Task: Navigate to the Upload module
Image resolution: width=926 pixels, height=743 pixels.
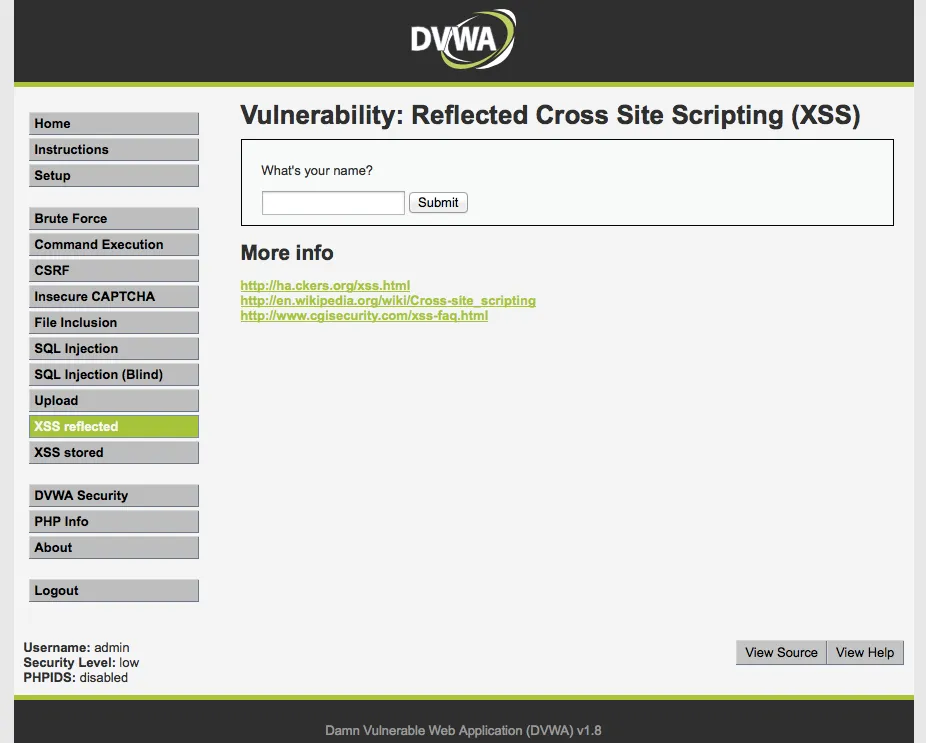Action: click(x=113, y=400)
